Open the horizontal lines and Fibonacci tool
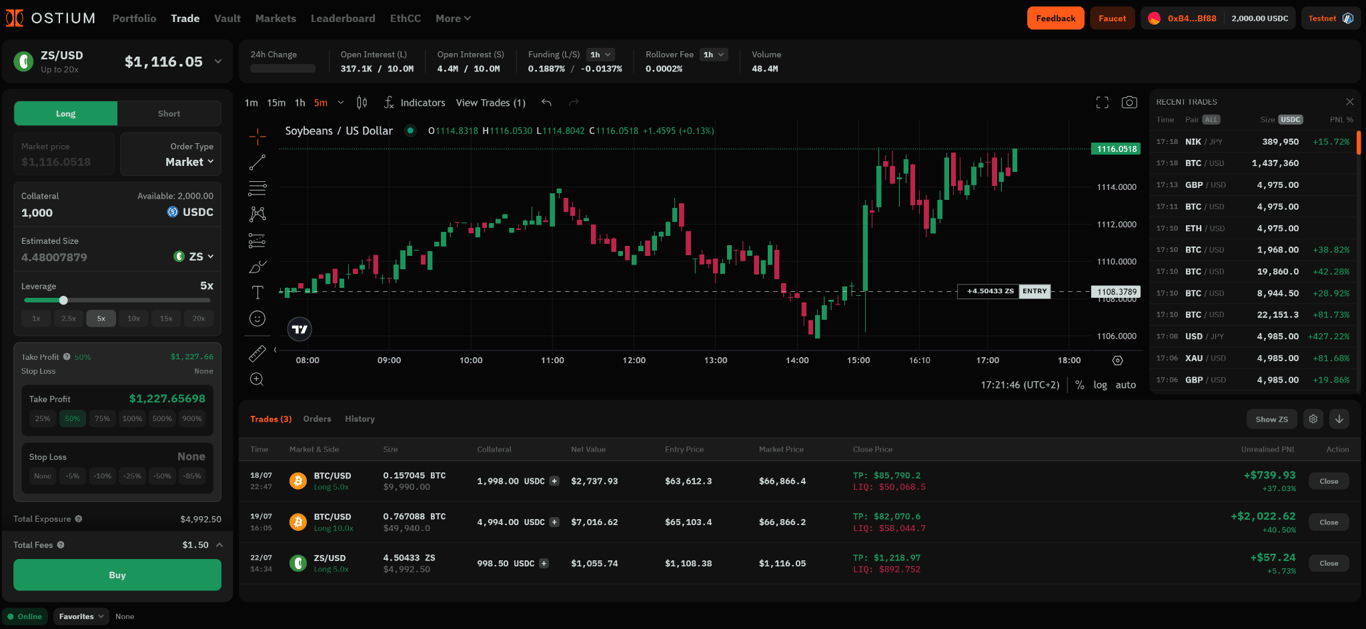 (258, 188)
